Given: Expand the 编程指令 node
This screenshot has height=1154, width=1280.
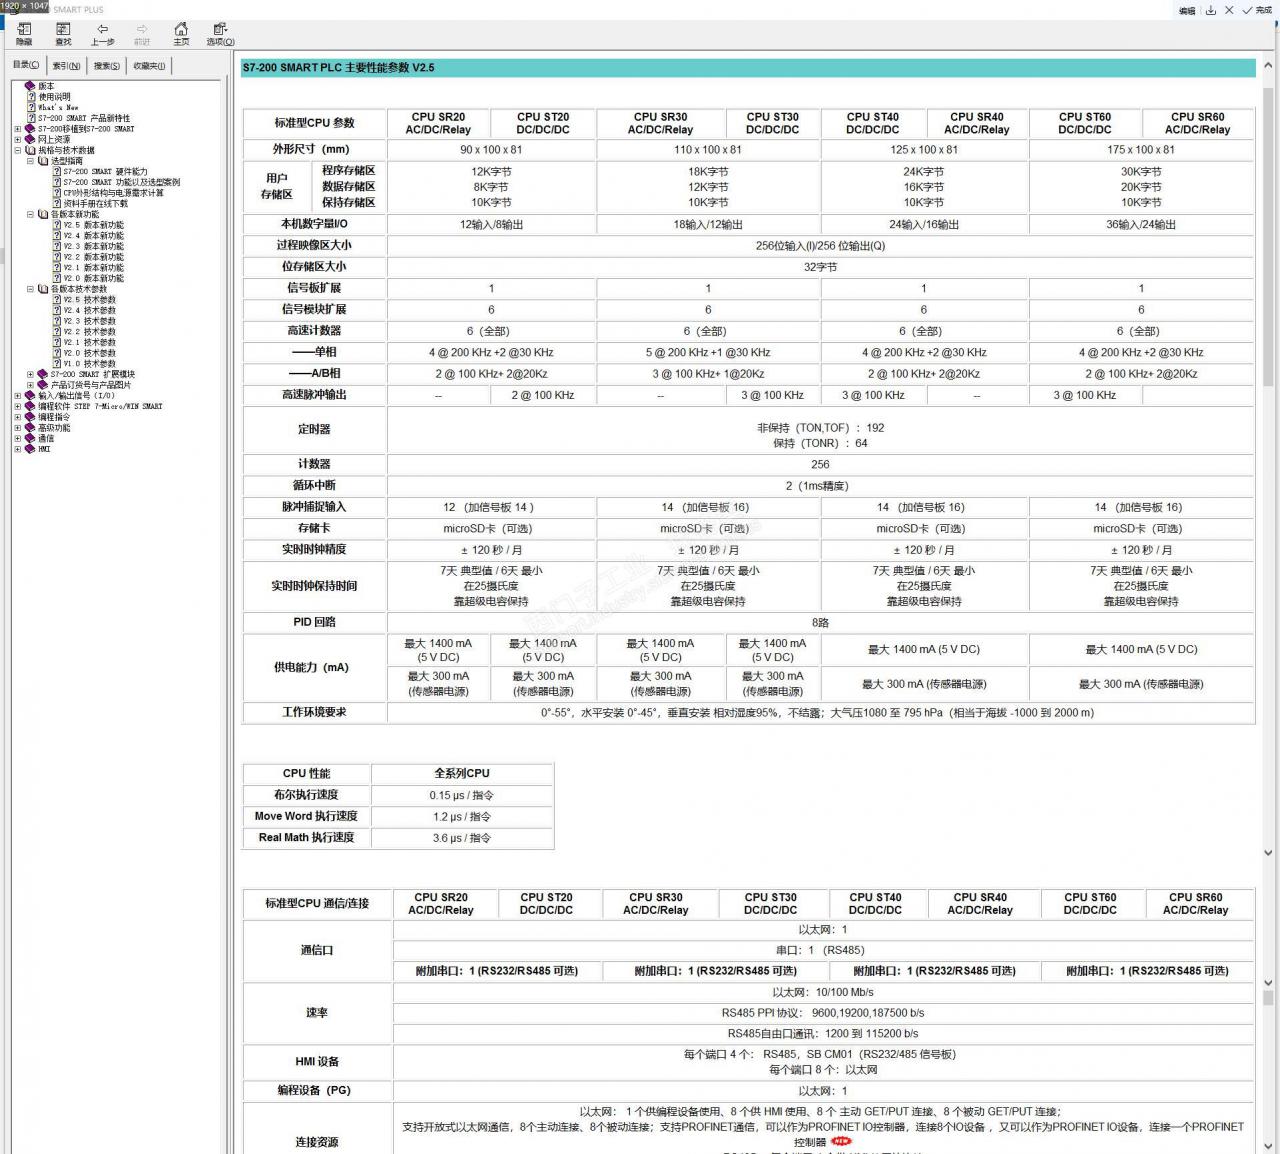Looking at the screenshot, I should 17,417.
